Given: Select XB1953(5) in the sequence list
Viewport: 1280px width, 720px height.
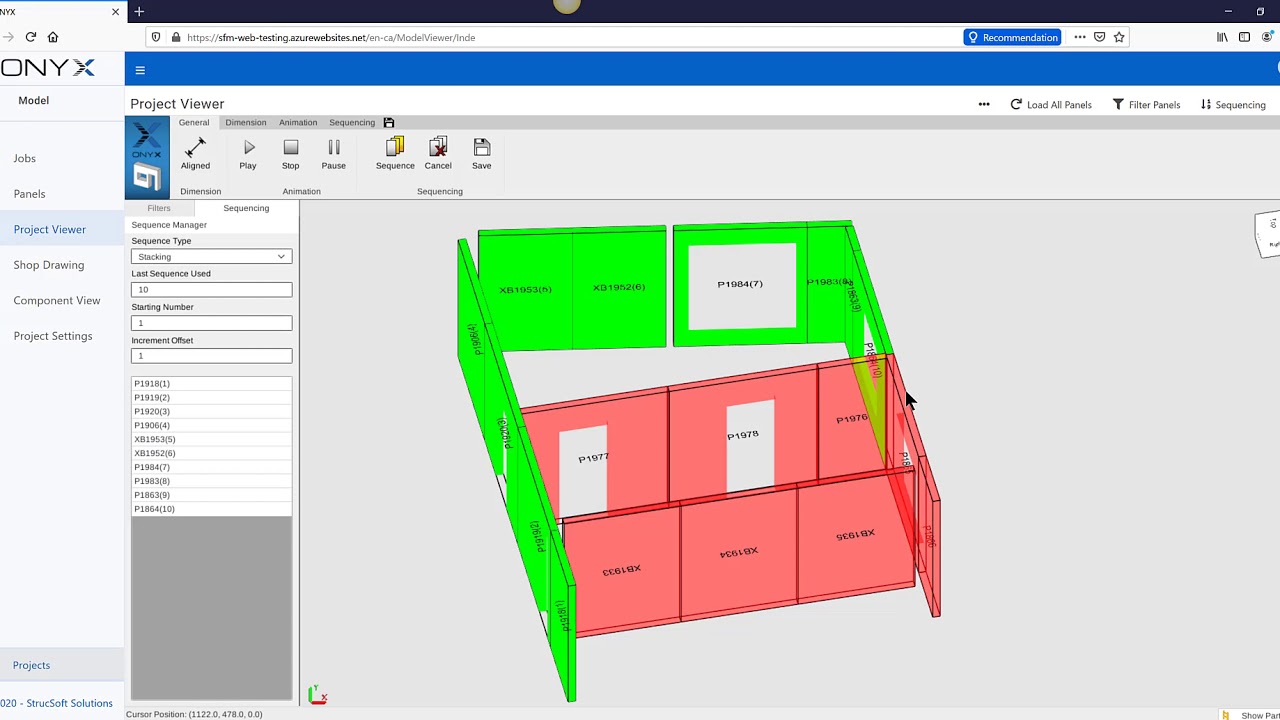Looking at the screenshot, I should (x=211, y=440).
